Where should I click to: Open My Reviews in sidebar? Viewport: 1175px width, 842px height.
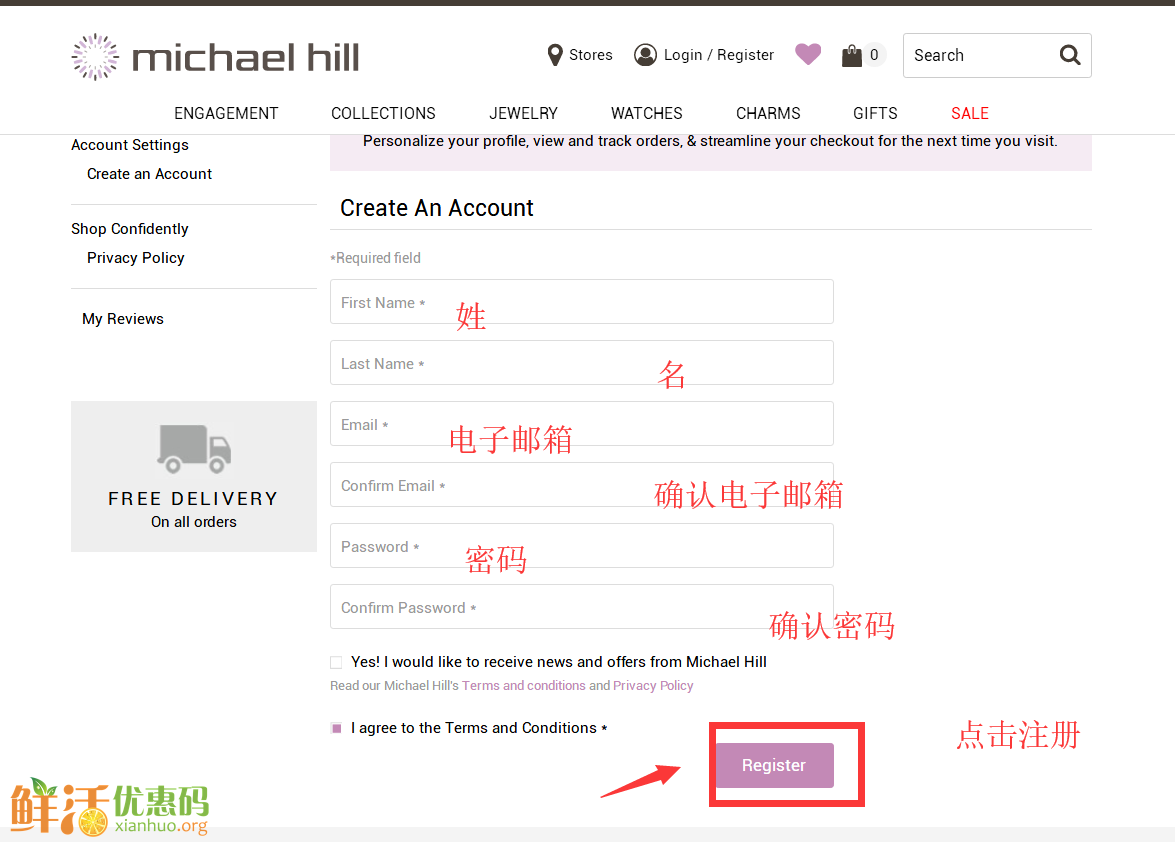[x=123, y=318]
